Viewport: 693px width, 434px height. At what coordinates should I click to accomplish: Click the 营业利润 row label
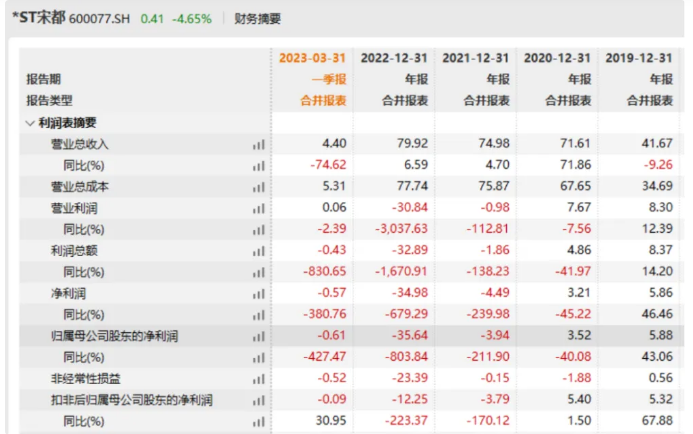[74, 208]
